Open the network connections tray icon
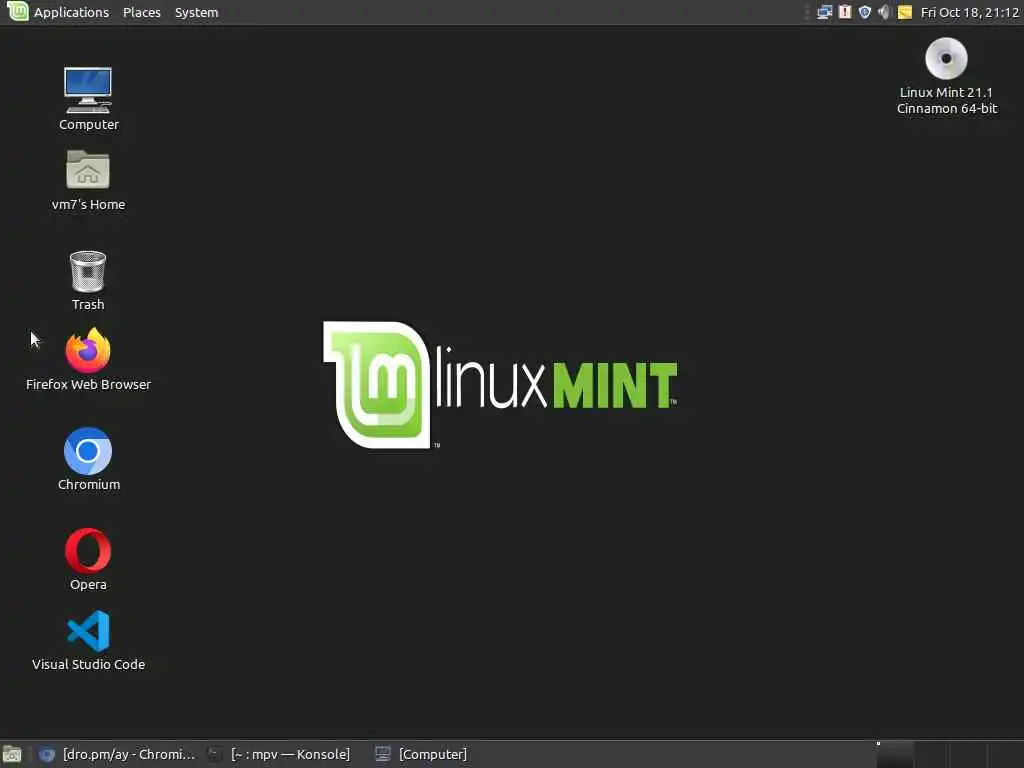The image size is (1024, 768). tap(825, 12)
